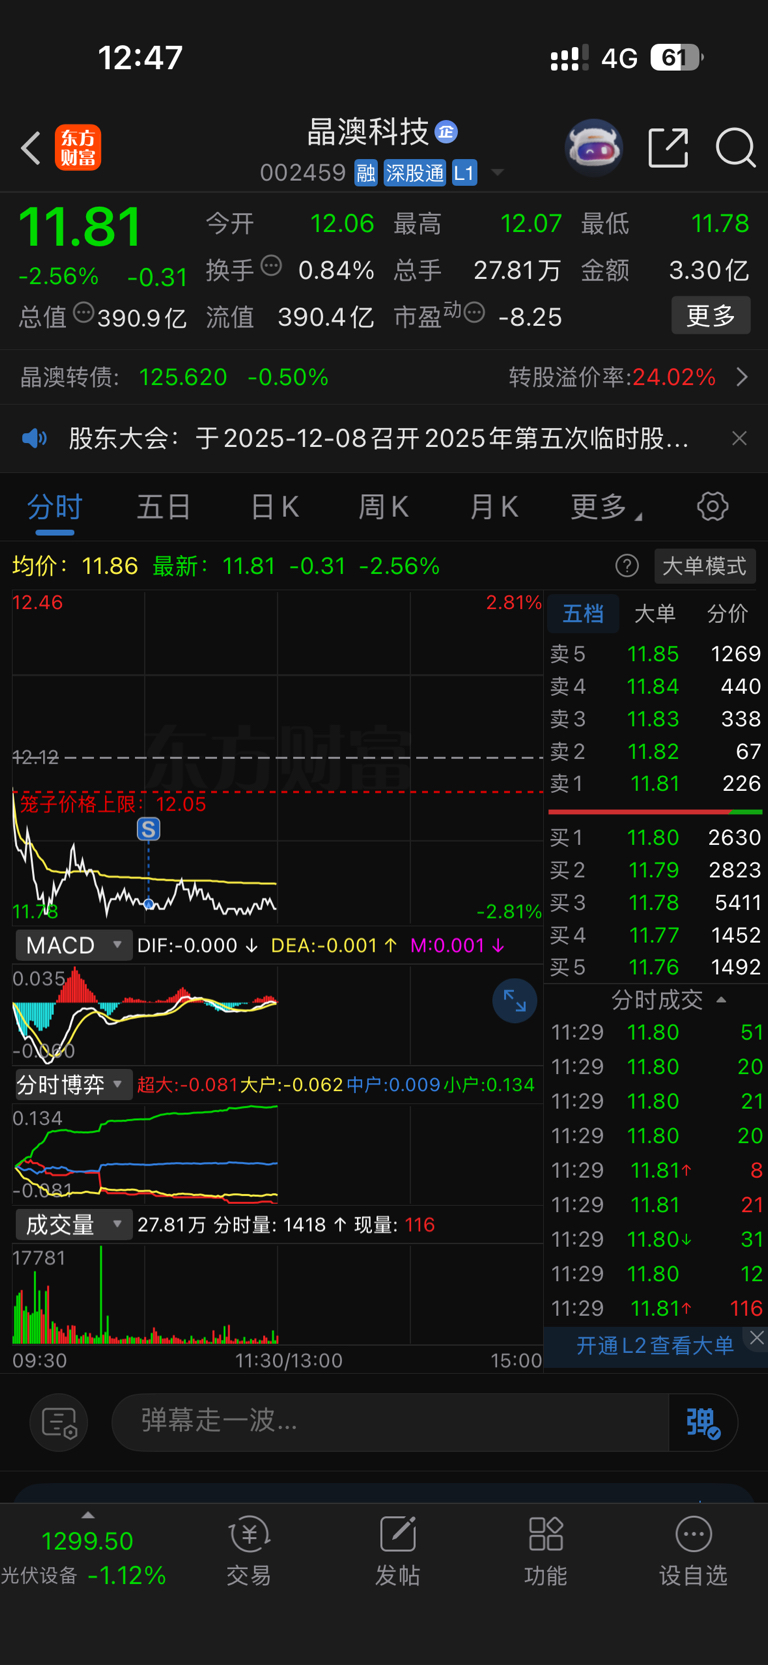769x1665 pixels.
Task: Select 卖3 price 11.83 row
Action: [656, 719]
